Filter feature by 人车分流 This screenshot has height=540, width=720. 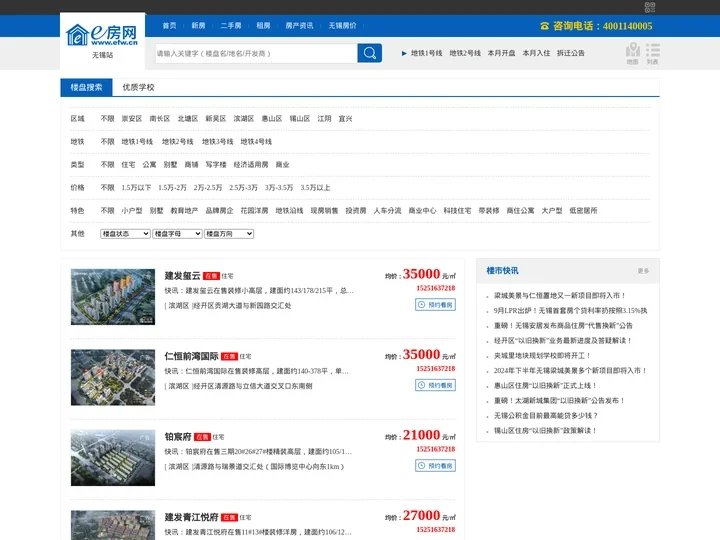(388, 210)
